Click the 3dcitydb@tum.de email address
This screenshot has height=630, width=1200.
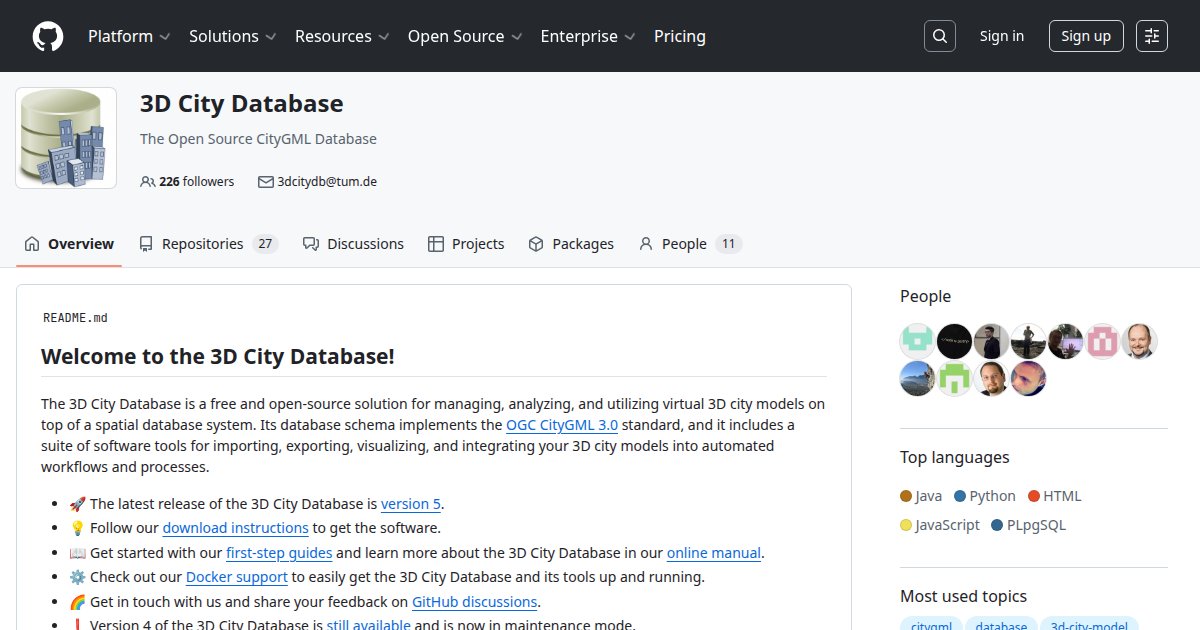[x=327, y=182]
